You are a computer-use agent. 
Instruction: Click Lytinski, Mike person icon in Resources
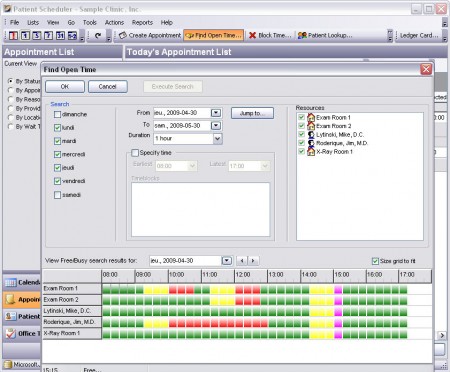[311, 135]
